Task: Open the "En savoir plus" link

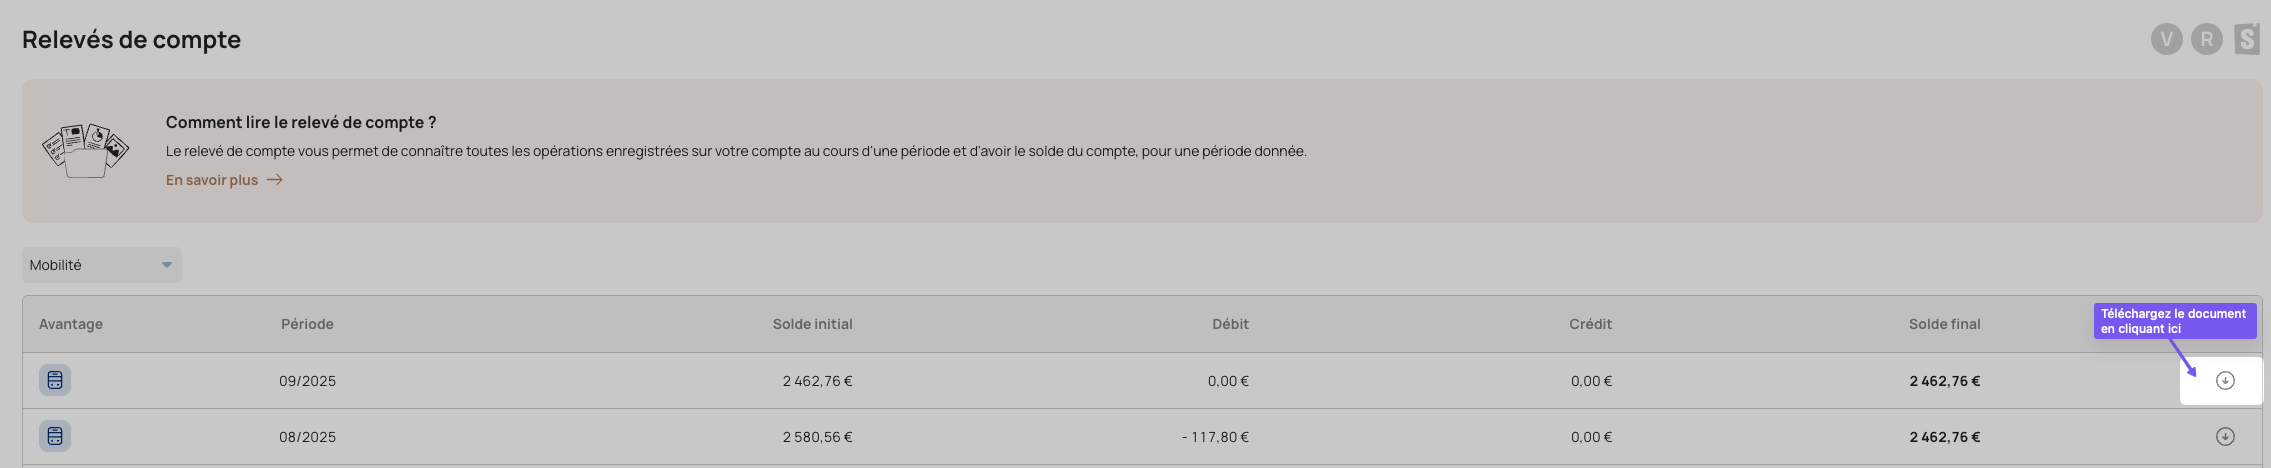Action: [x=212, y=180]
